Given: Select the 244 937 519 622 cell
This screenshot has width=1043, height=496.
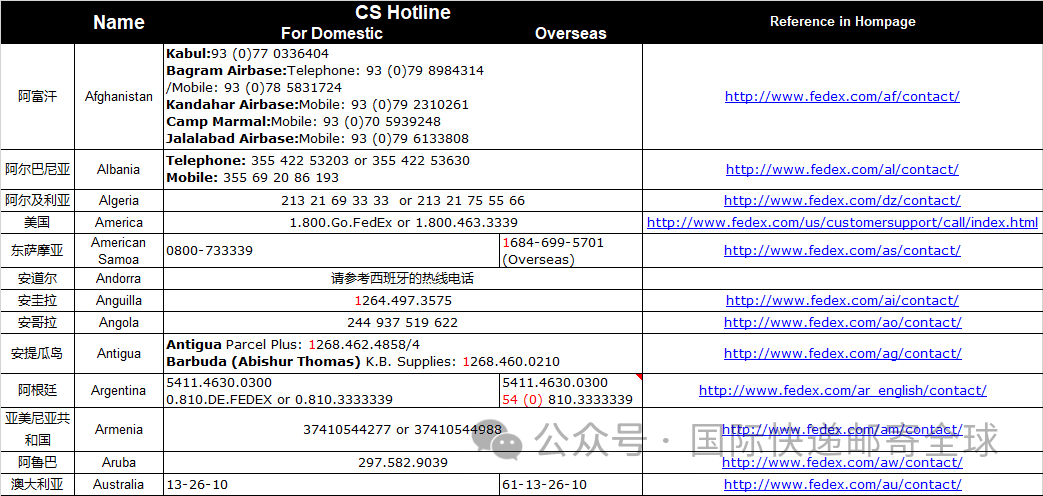Looking at the screenshot, I should tap(402, 322).
